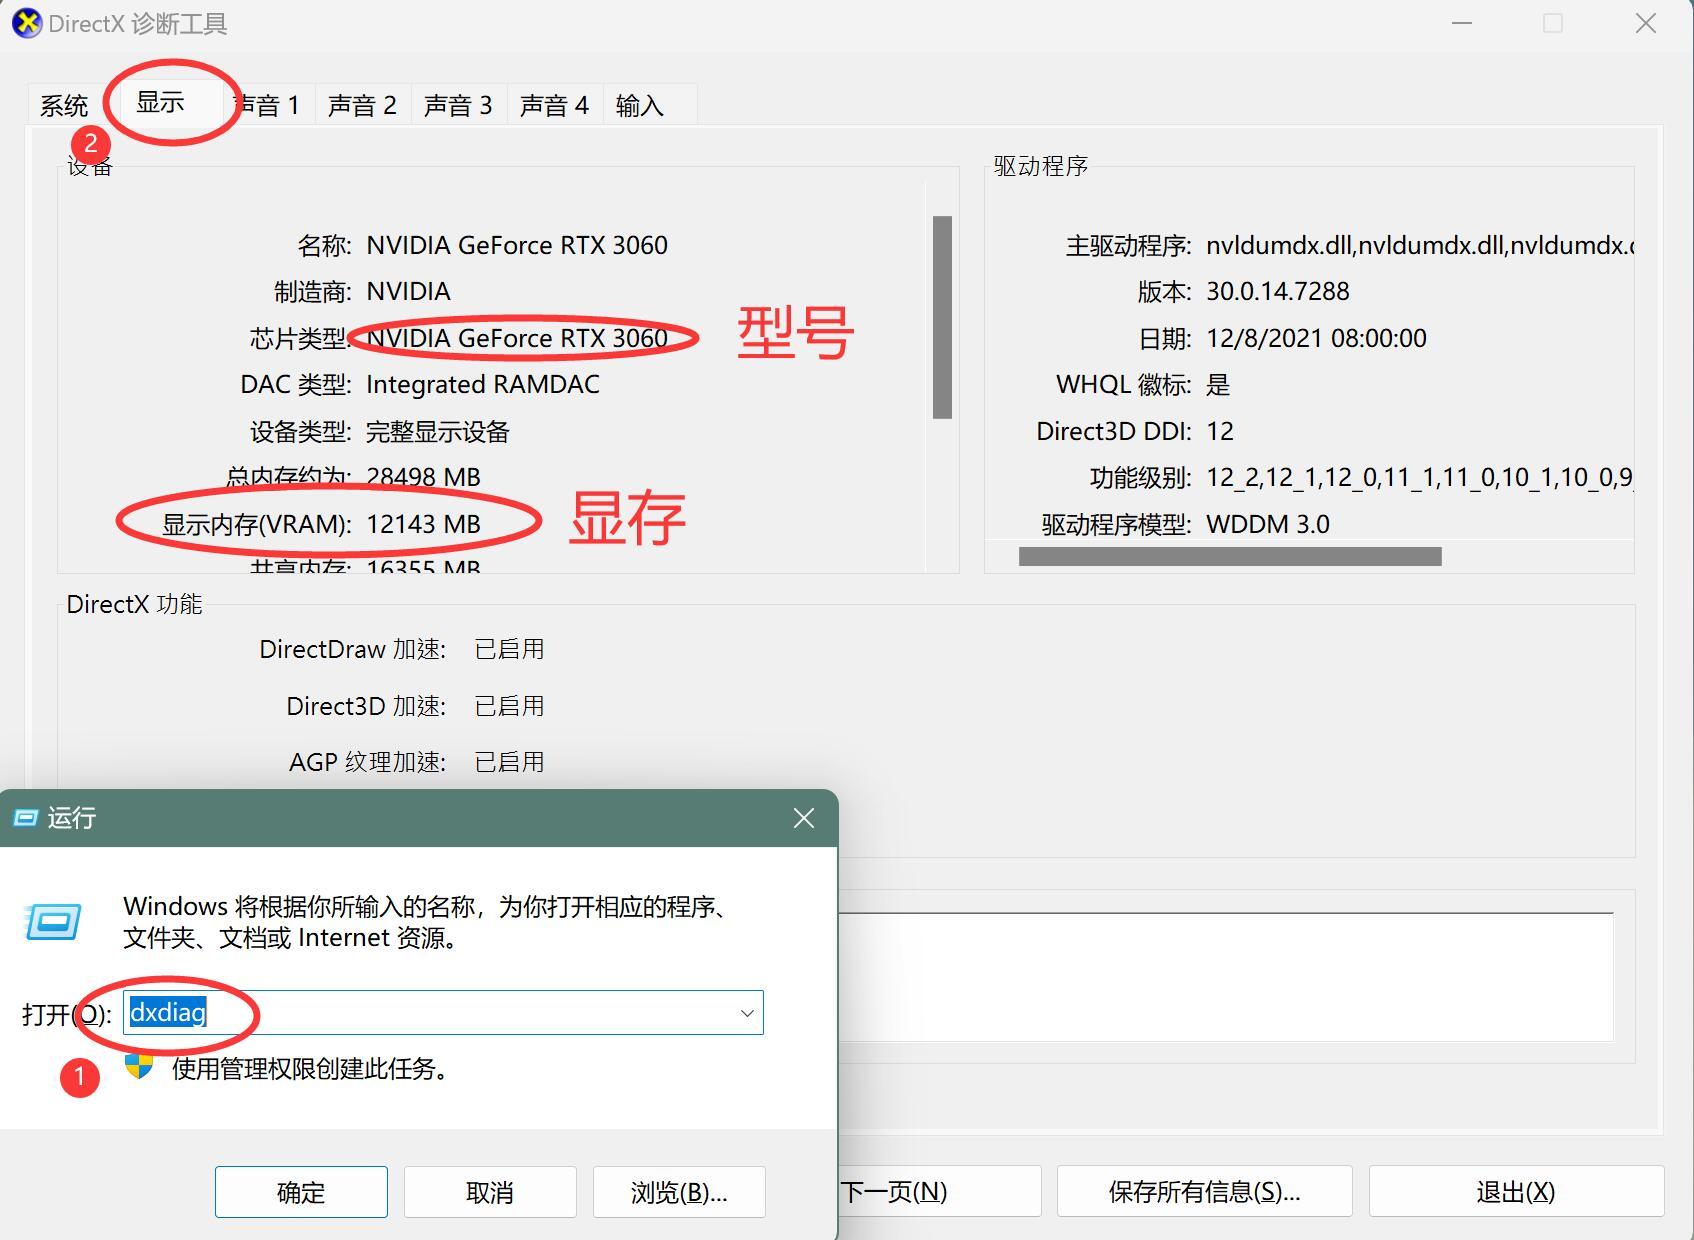Screen dimensions: 1694x1240
Task: Select the name value NVIDIA GeForce RTX 3060
Action: [x=517, y=245]
